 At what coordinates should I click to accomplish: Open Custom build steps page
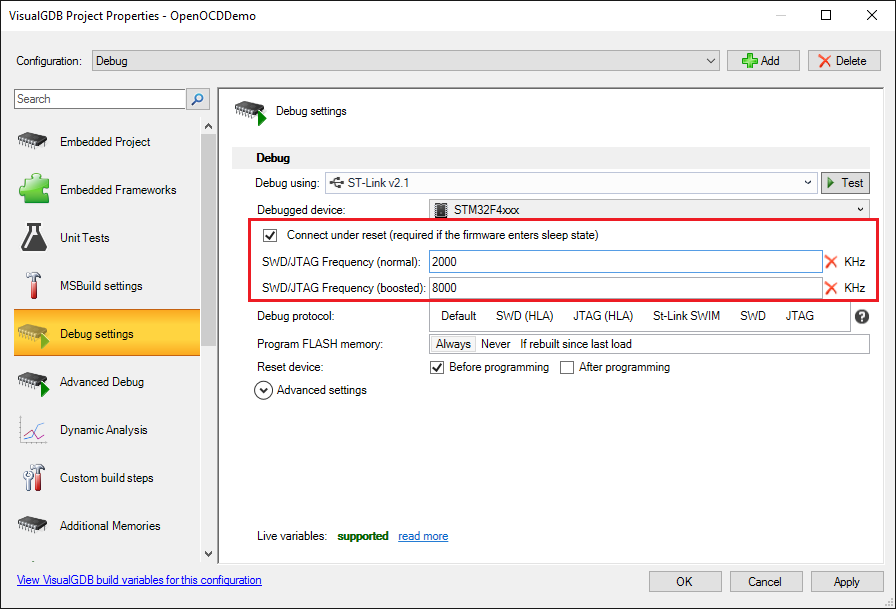[107, 478]
